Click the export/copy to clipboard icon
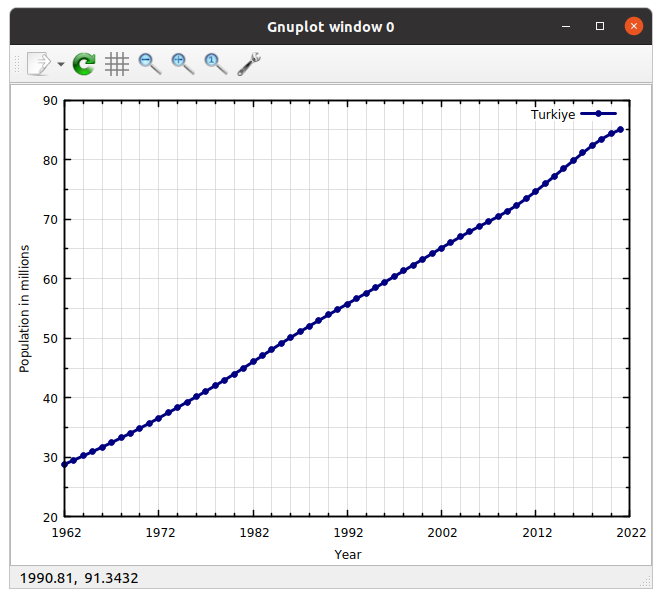This screenshot has height=598, width=662. tap(38, 64)
